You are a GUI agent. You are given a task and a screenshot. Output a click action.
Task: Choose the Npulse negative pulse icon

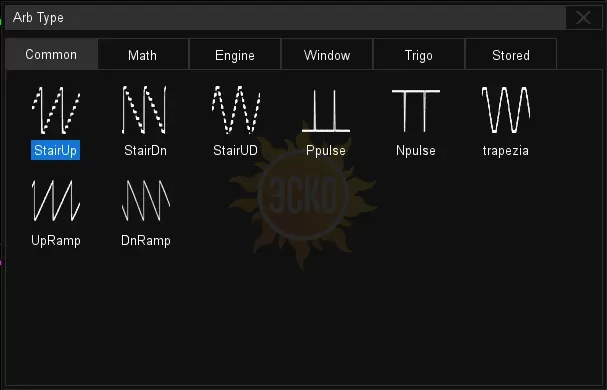click(x=416, y=111)
